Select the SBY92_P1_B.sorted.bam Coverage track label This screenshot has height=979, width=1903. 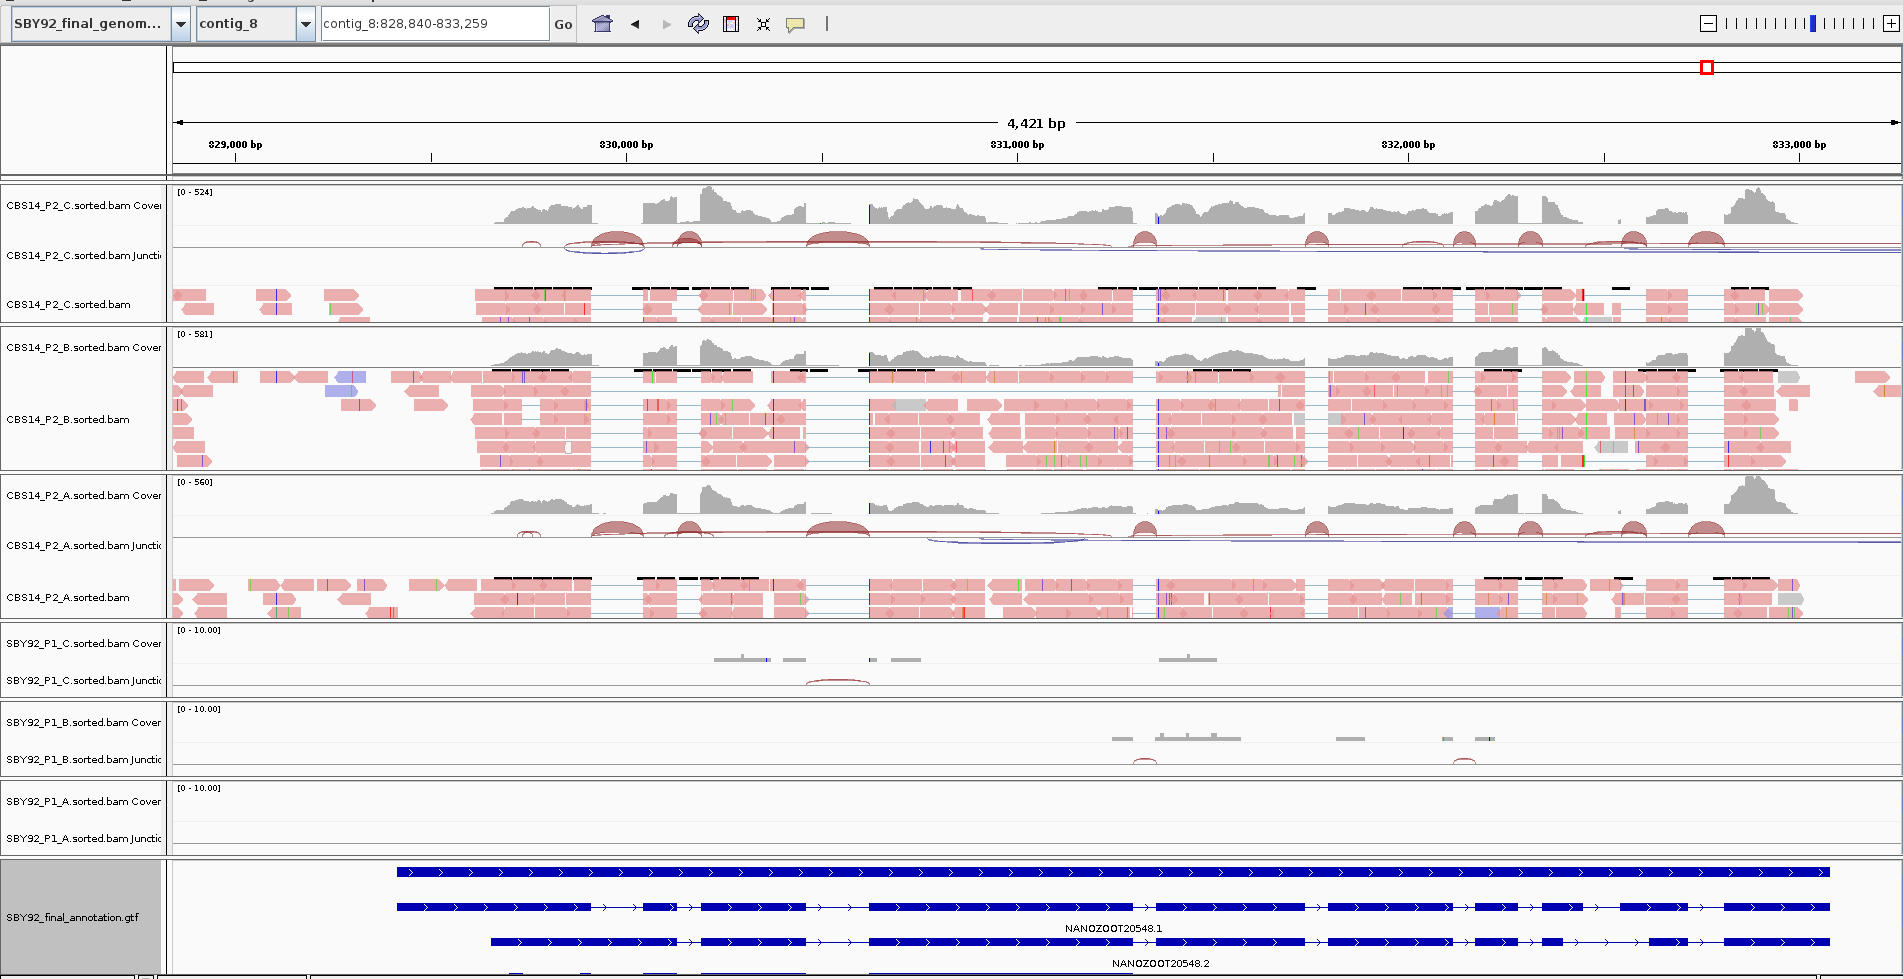pyautogui.click(x=84, y=723)
